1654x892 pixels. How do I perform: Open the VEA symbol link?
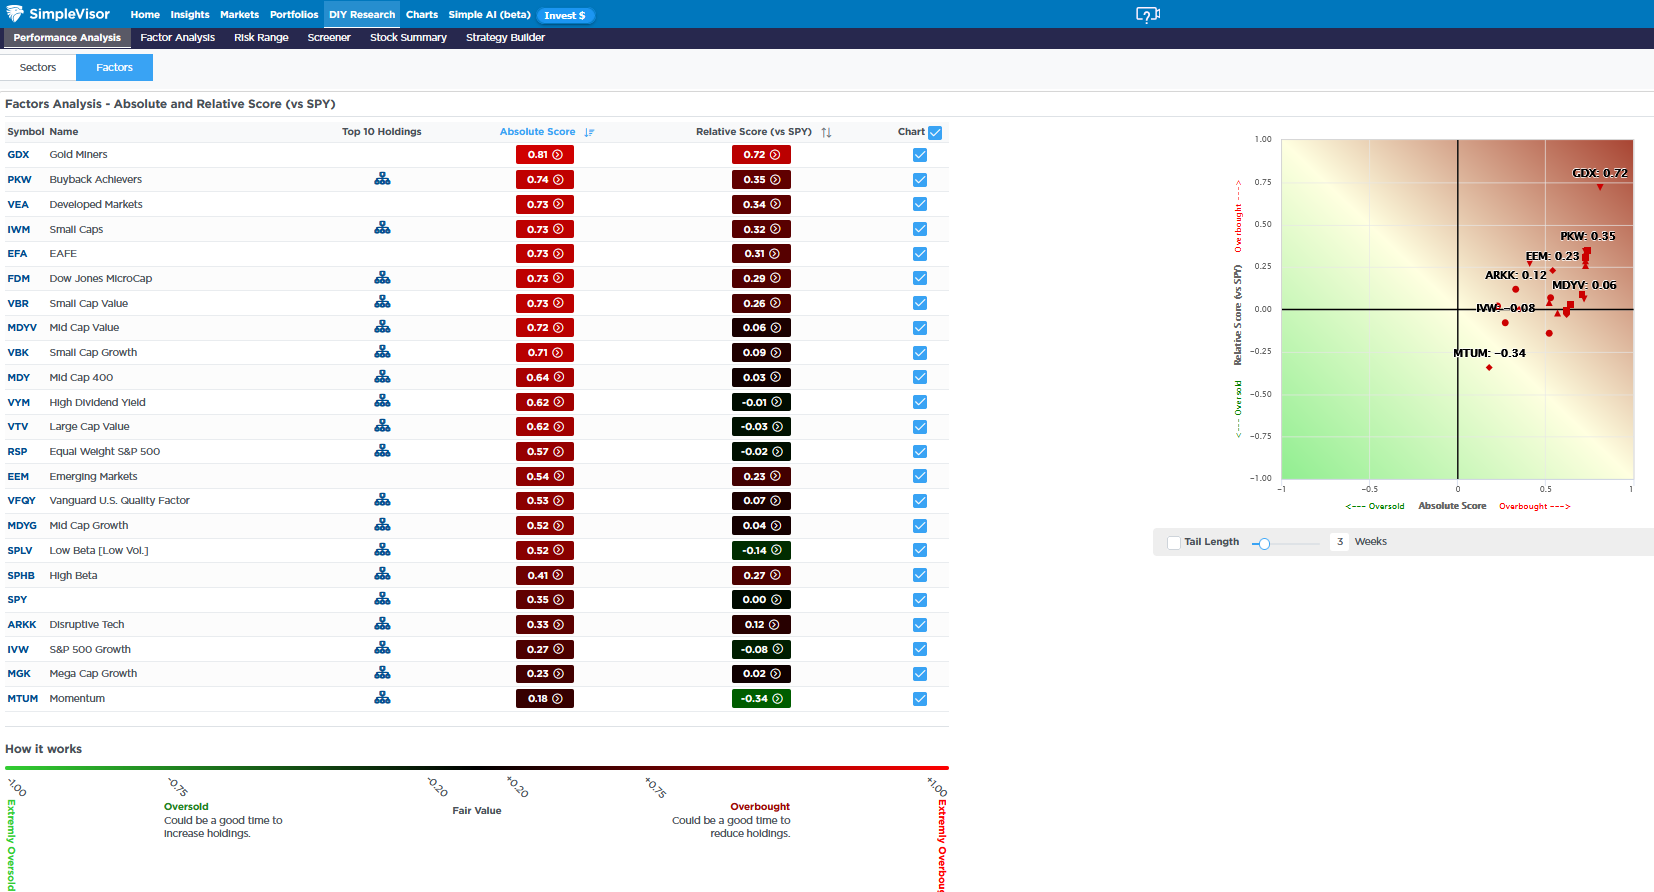click(18, 204)
